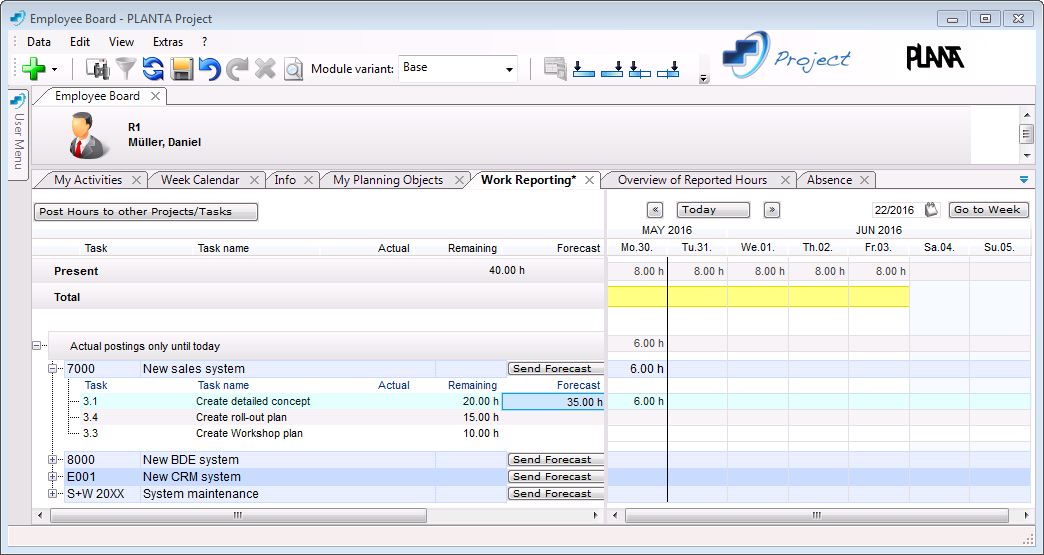This screenshot has height=555, width=1044.
Task: Click the blue refresh arrows icon
Action: coord(153,69)
